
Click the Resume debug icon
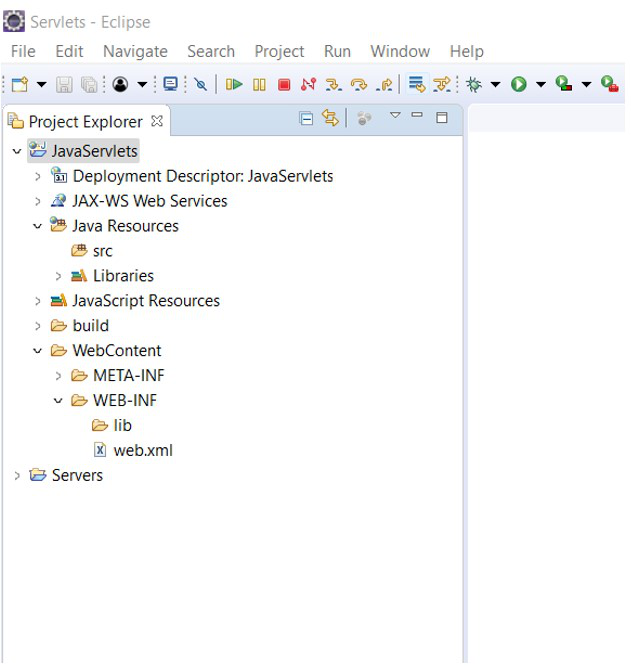[x=234, y=84]
